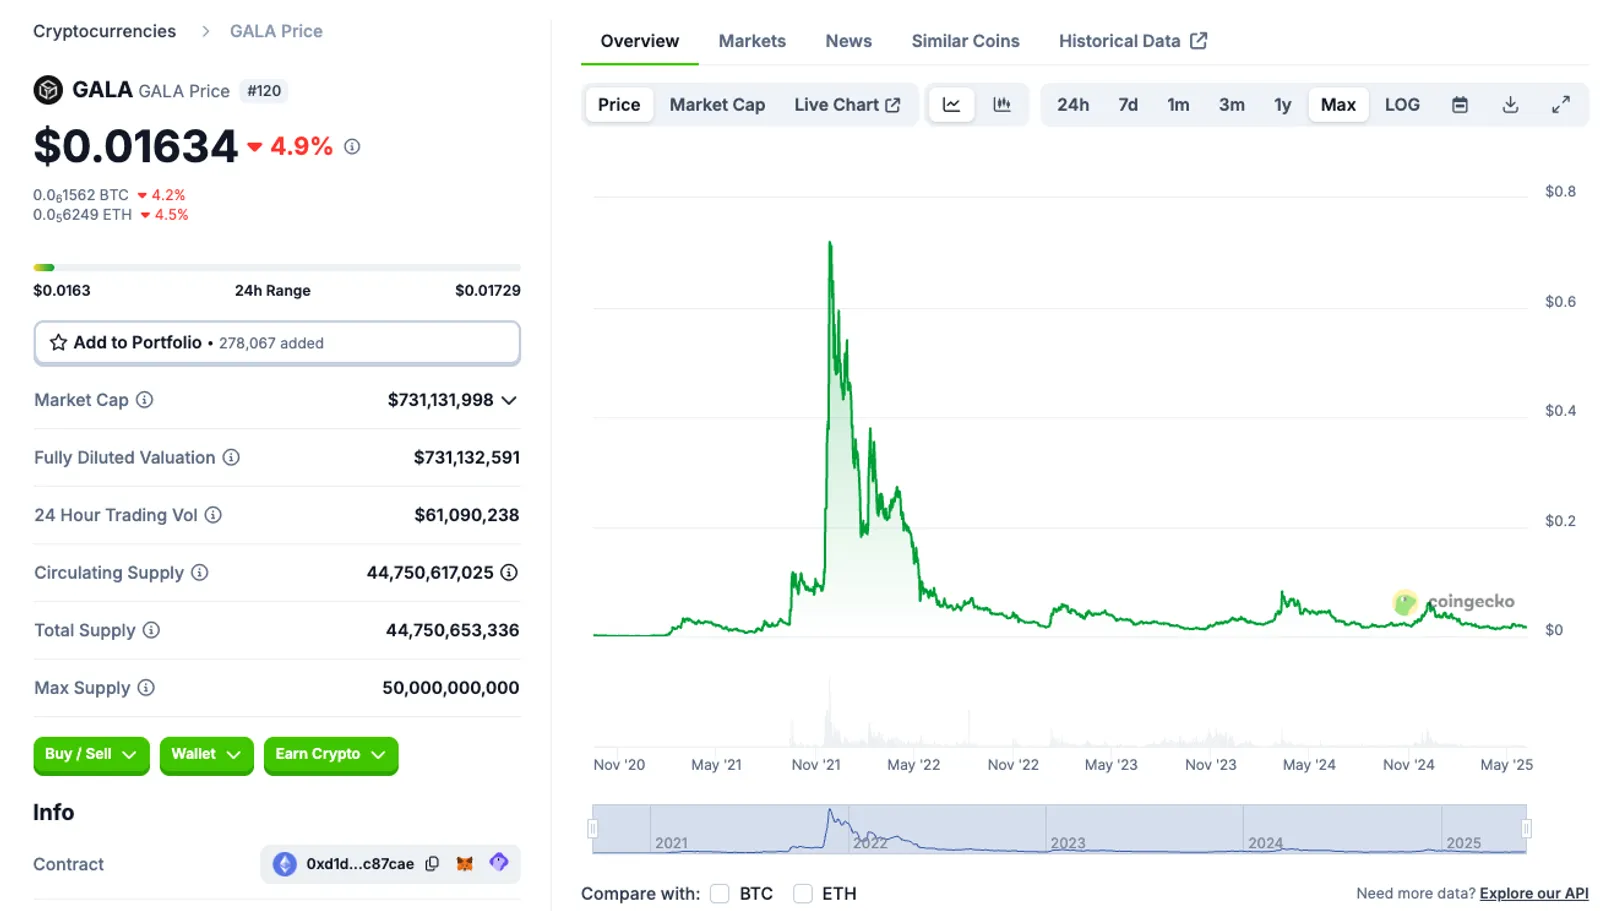The width and height of the screenshot is (1600, 911).
Task: Select the Max time range
Action: [1338, 105]
